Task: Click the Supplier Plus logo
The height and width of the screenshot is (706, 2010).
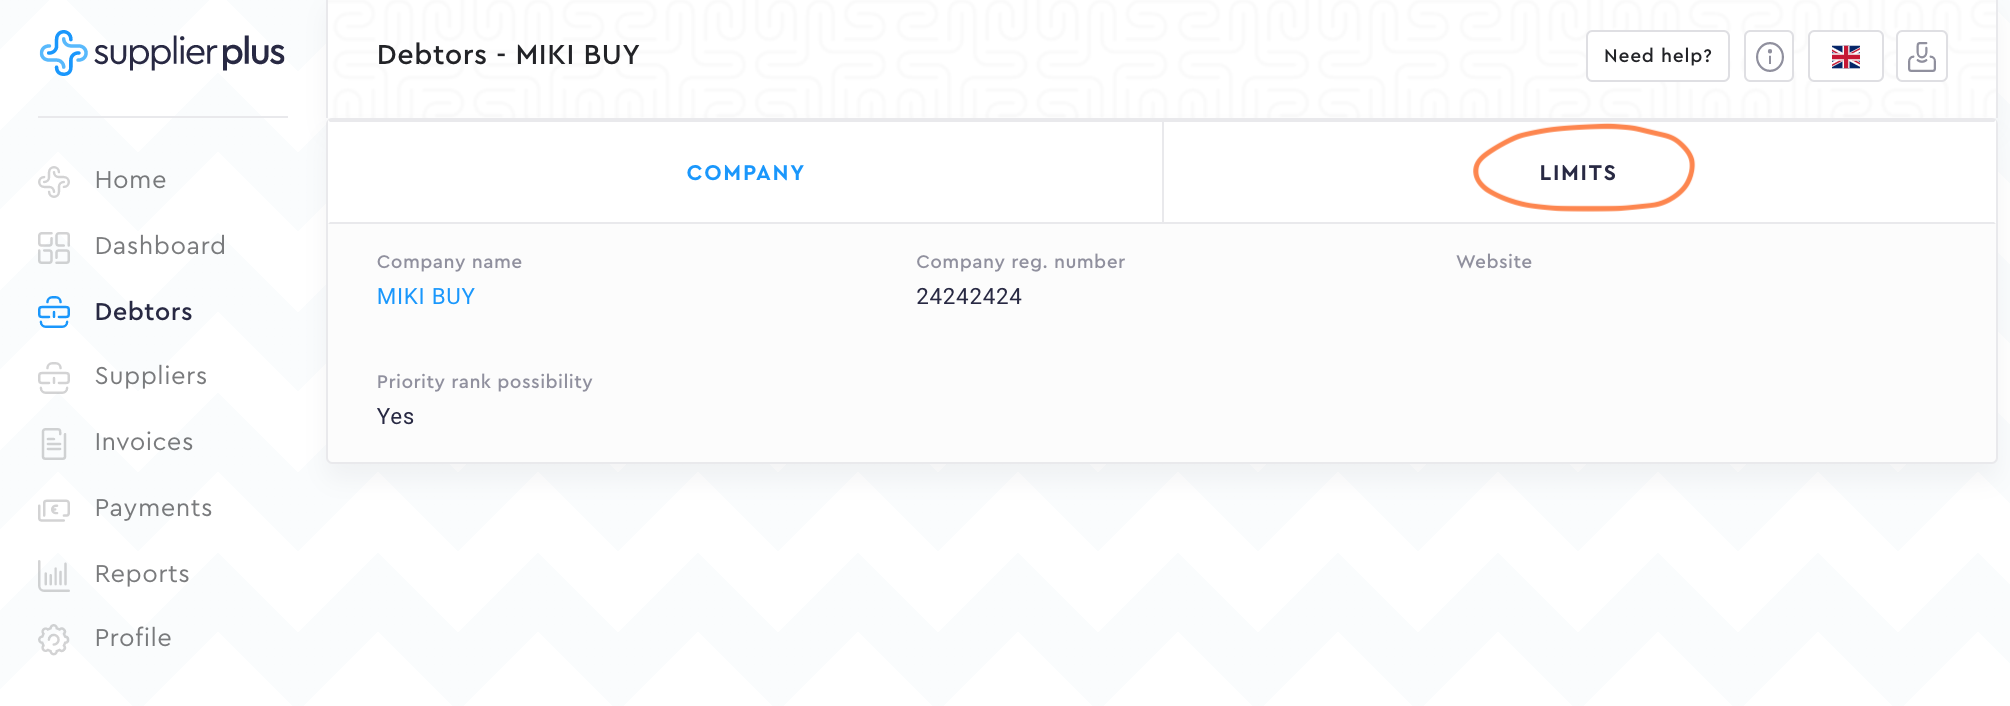Action: click(162, 53)
